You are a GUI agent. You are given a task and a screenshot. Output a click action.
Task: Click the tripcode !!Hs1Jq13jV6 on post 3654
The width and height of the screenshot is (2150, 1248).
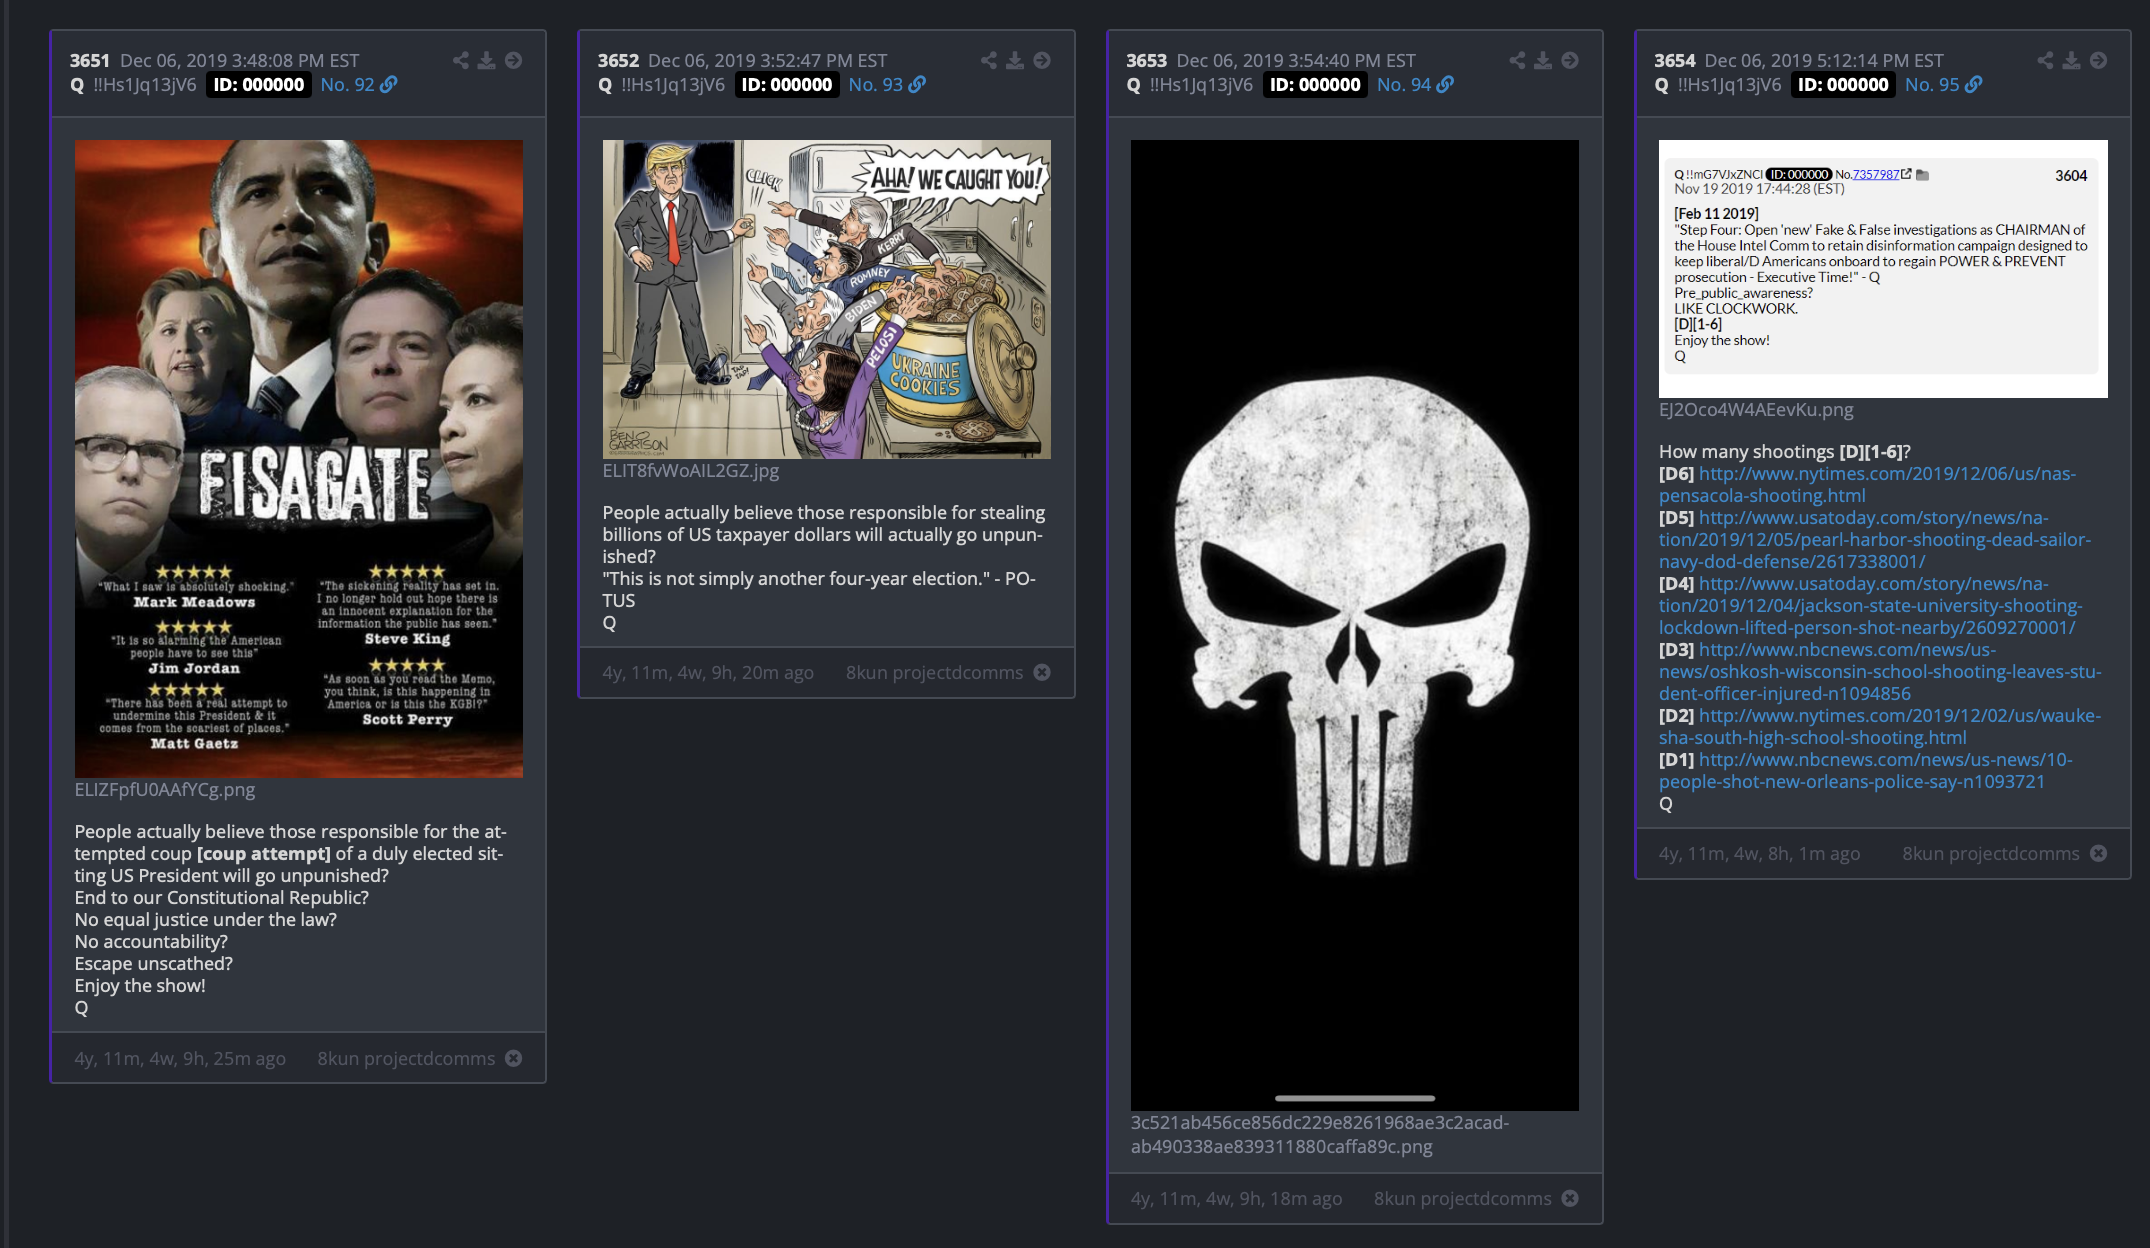coord(1729,85)
